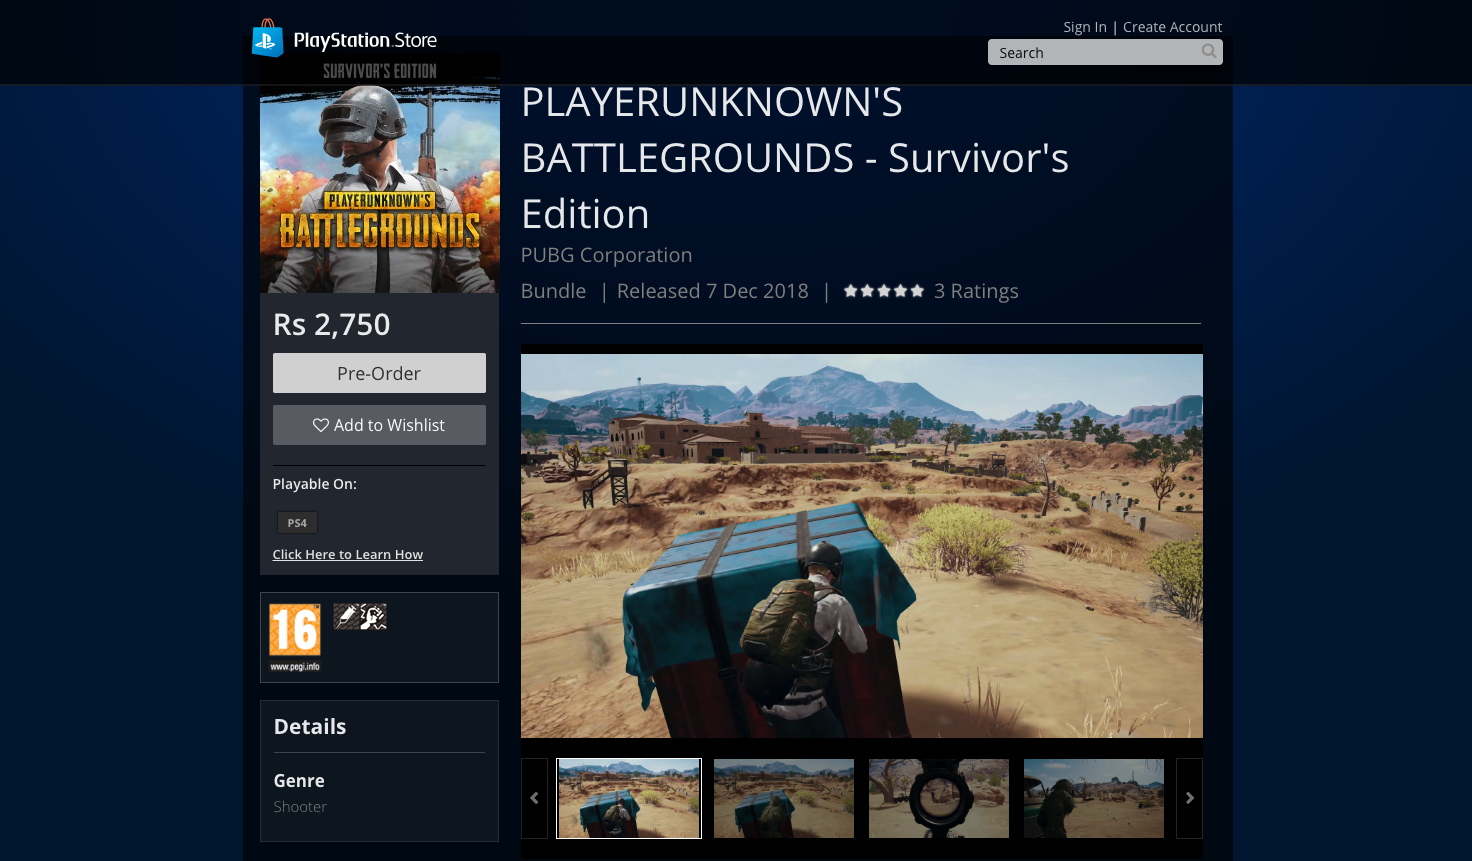Select the sniper scope screenshot thumbnail

[x=939, y=798]
